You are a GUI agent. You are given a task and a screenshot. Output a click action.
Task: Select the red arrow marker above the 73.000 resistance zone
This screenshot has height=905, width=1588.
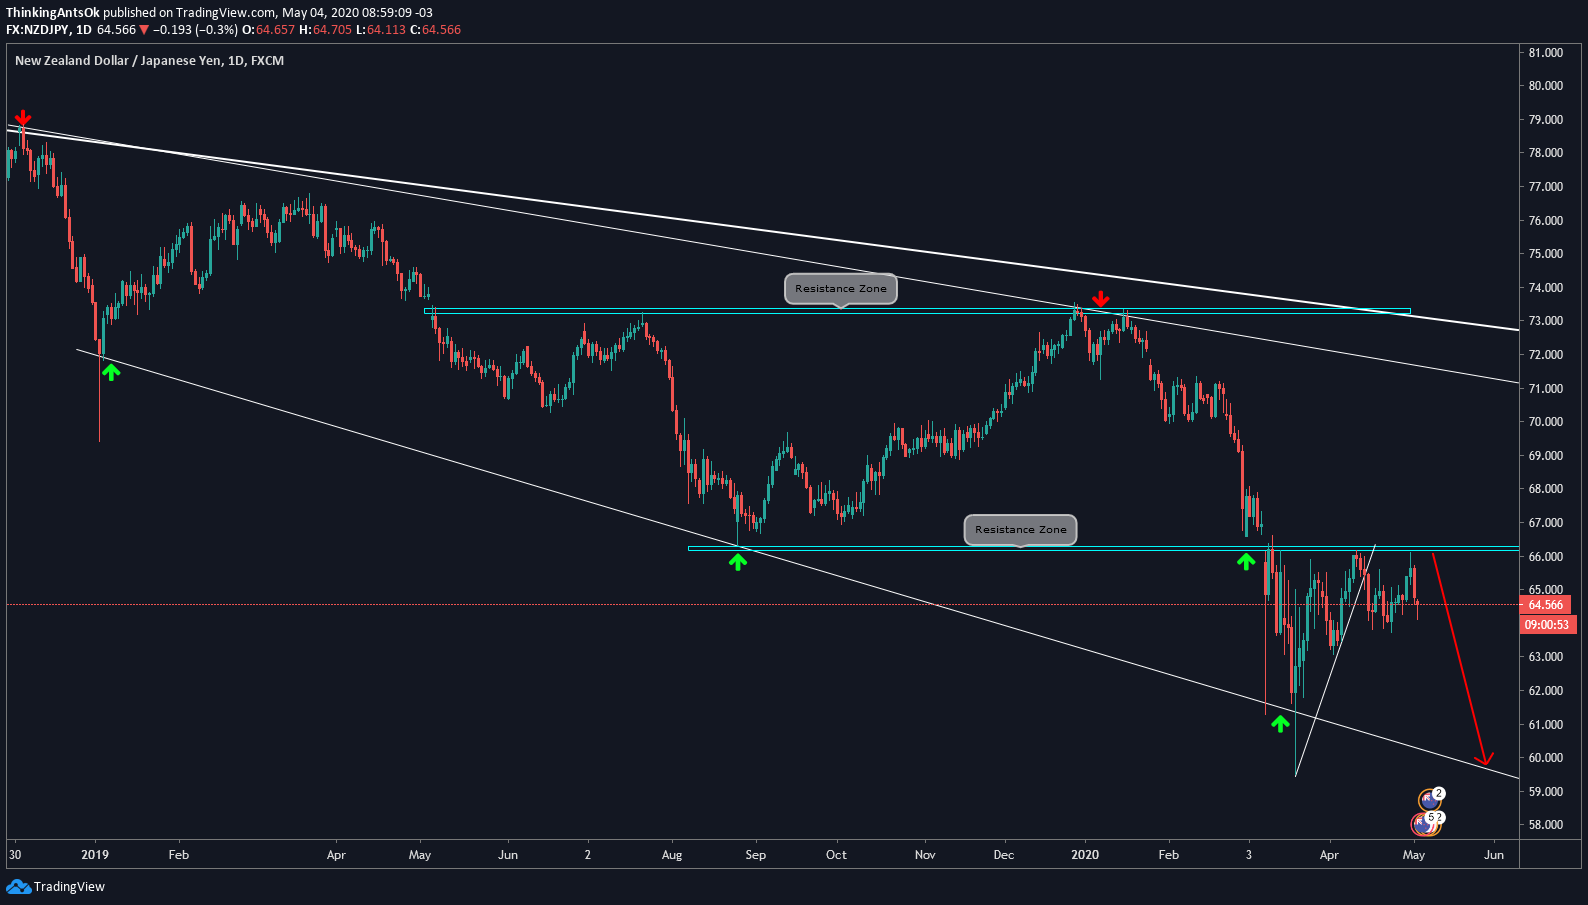(x=1101, y=299)
